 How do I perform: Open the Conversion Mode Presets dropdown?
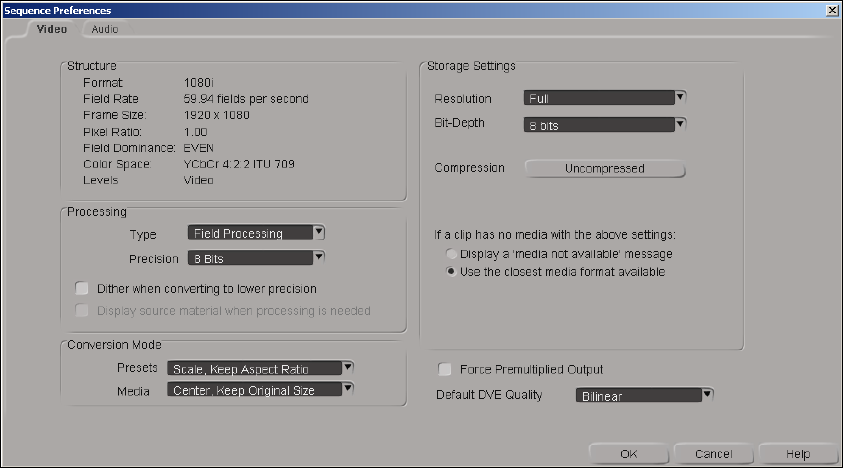coord(260,367)
